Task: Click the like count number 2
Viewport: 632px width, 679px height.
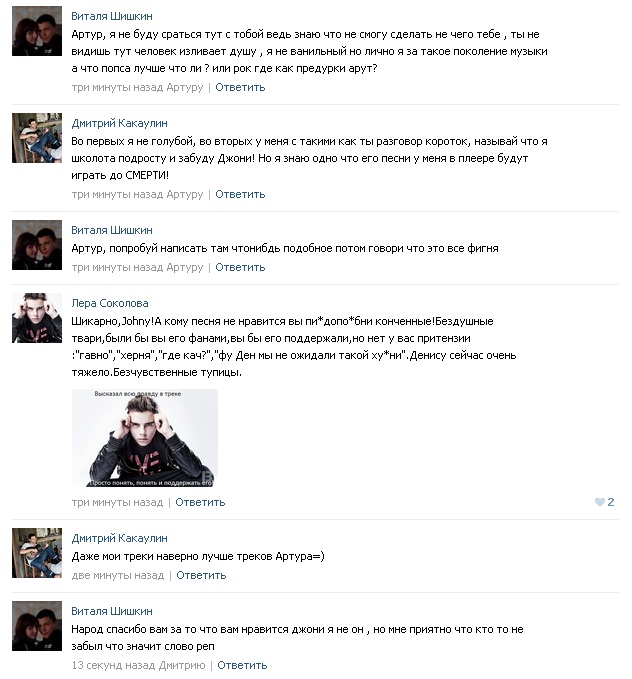Action: coord(611,502)
